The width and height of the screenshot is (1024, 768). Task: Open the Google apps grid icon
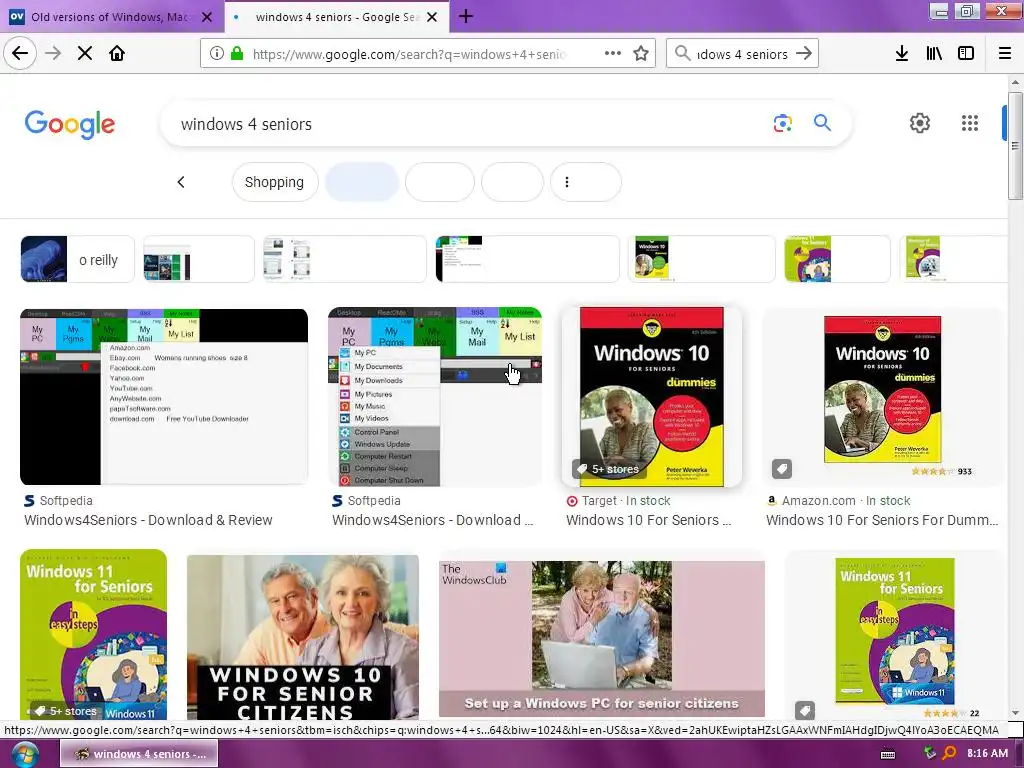click(970, 123)
